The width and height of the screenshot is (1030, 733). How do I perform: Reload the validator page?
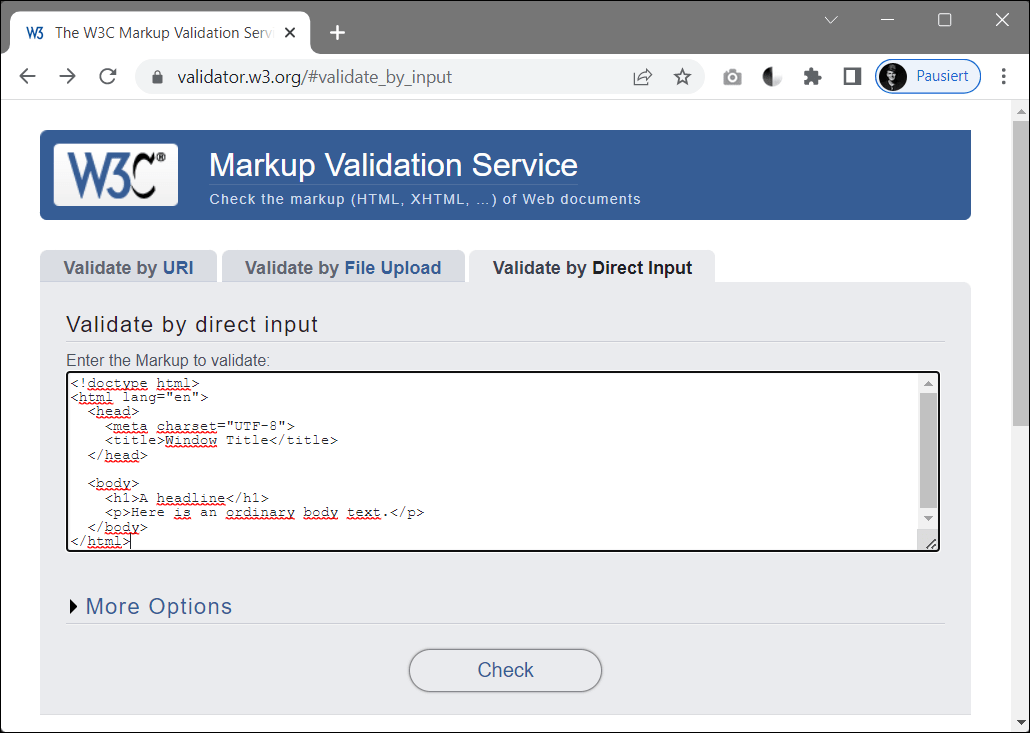pos(107,76)
